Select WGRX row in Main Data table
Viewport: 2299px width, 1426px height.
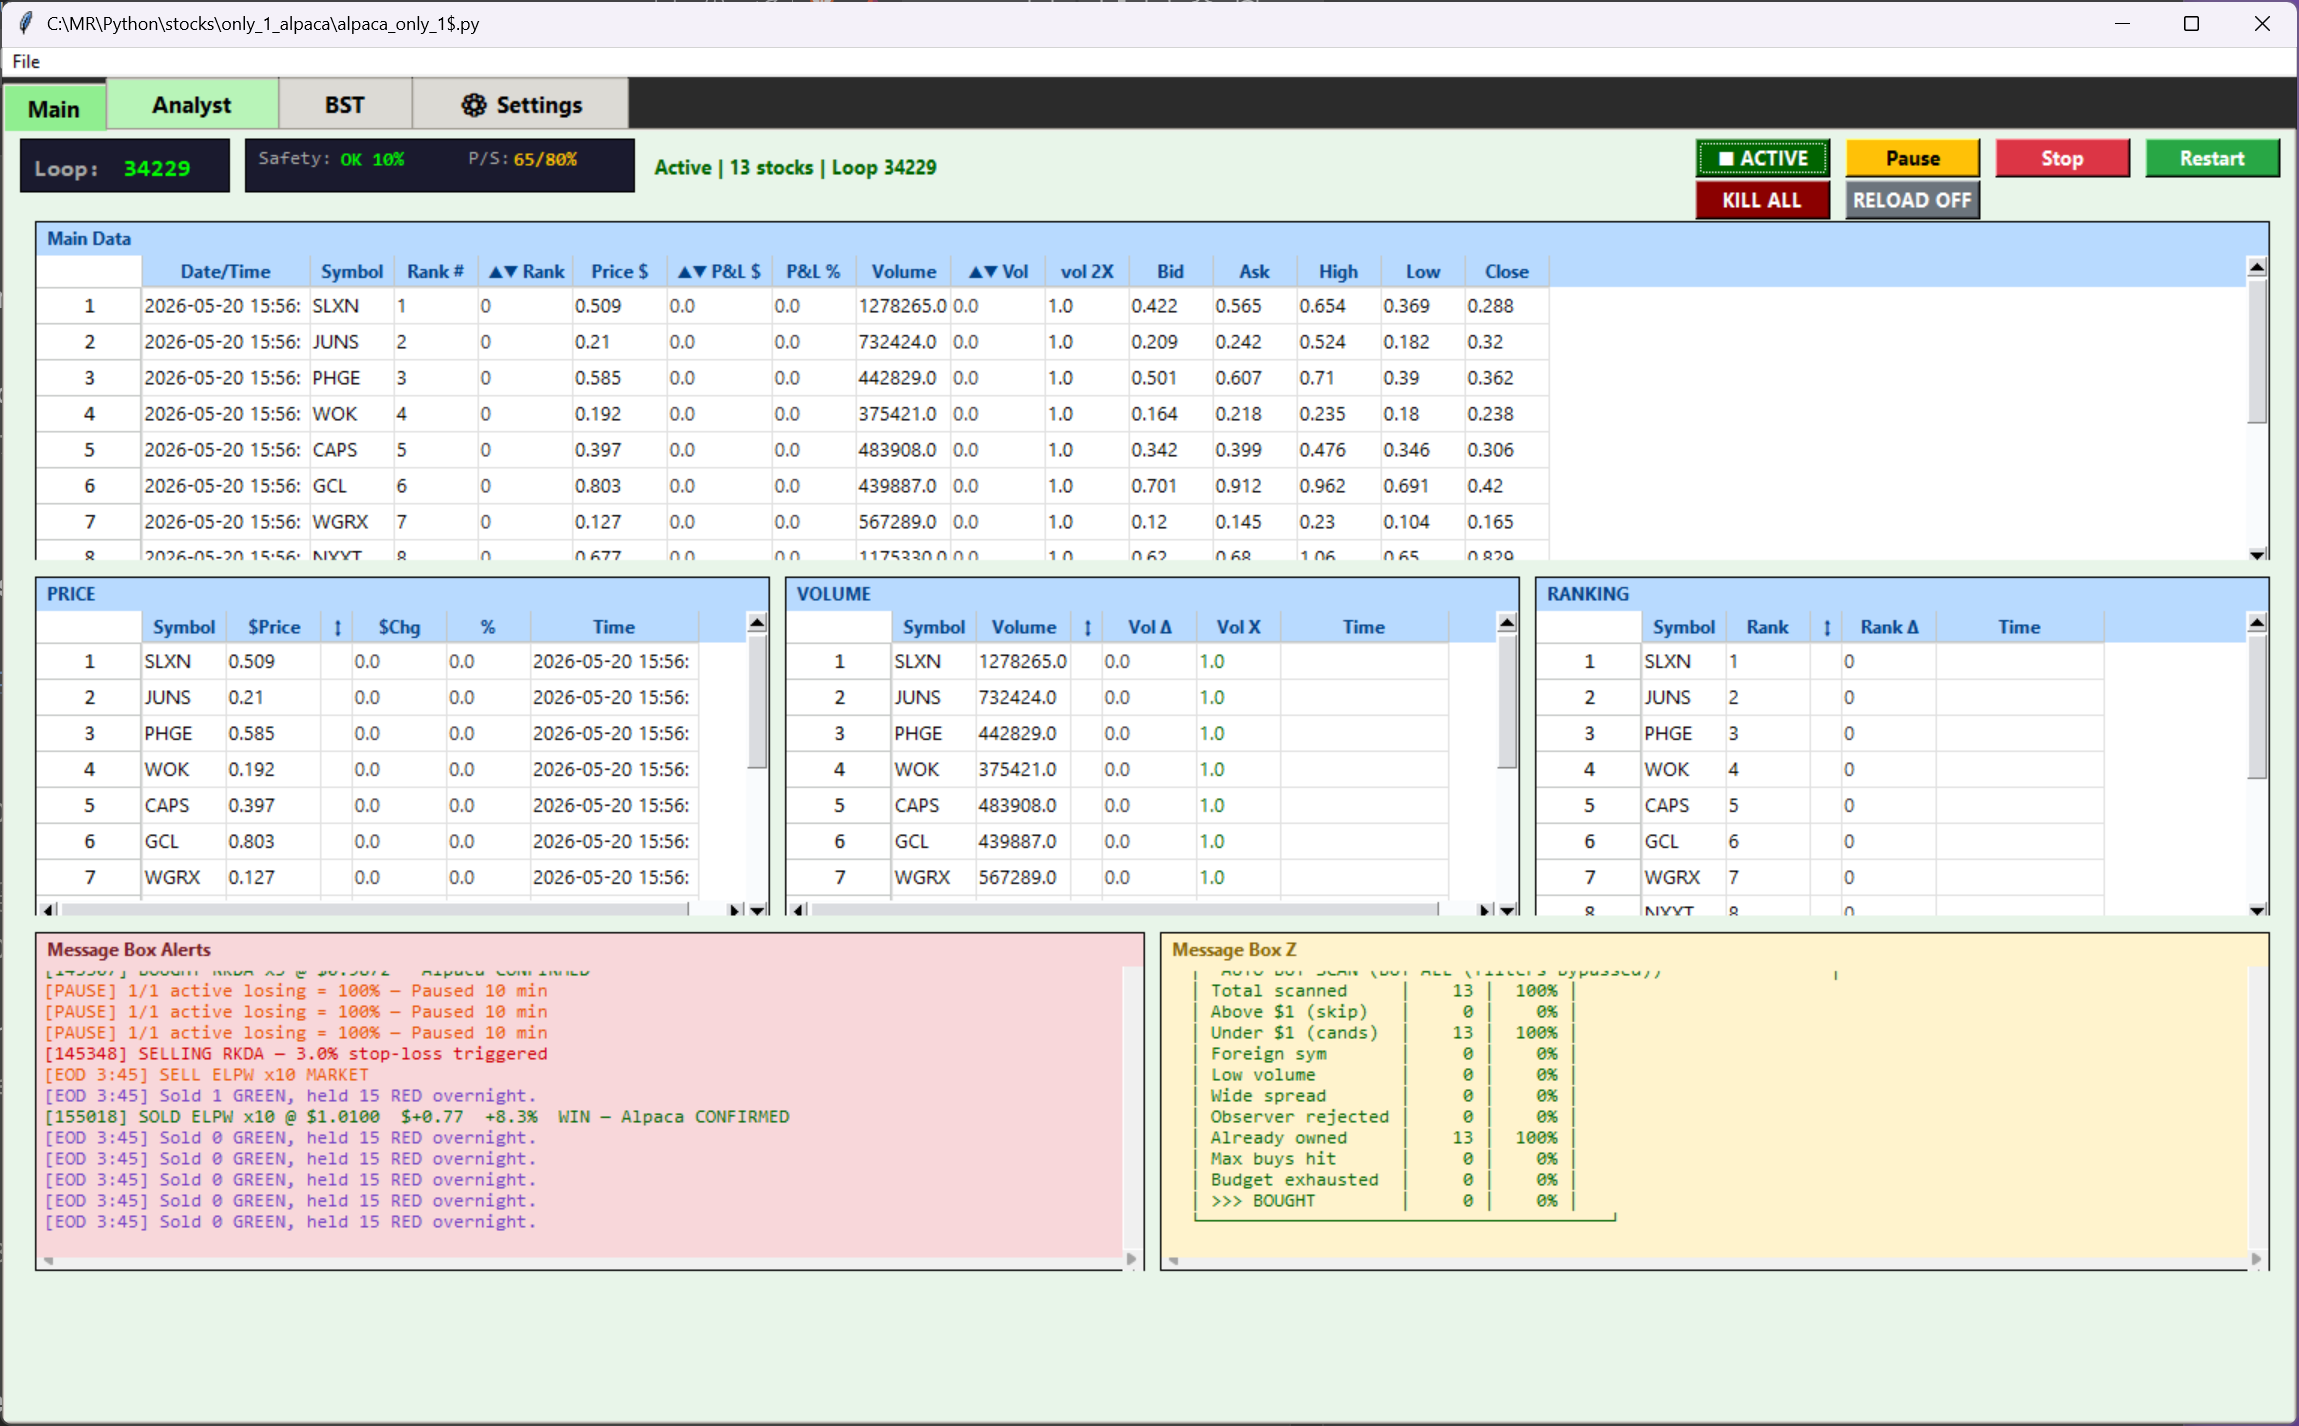tap(793, 522)
